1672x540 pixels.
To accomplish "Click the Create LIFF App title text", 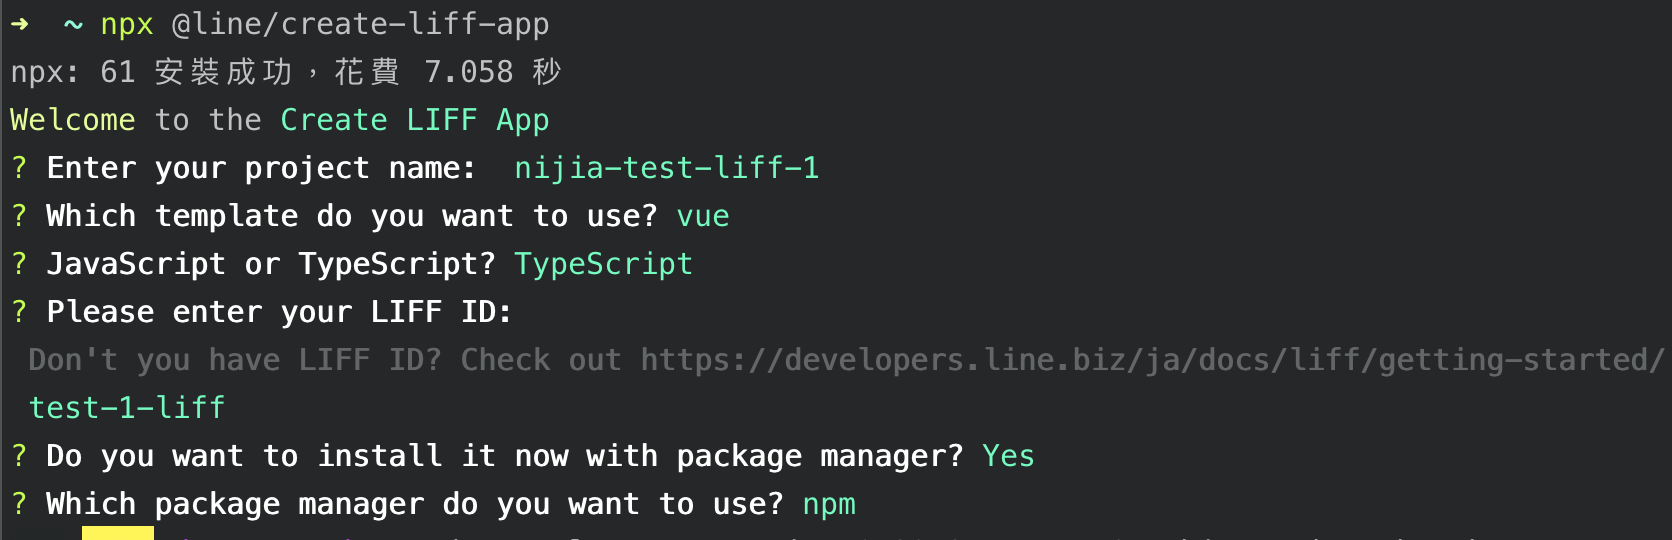I will [414, 120].
